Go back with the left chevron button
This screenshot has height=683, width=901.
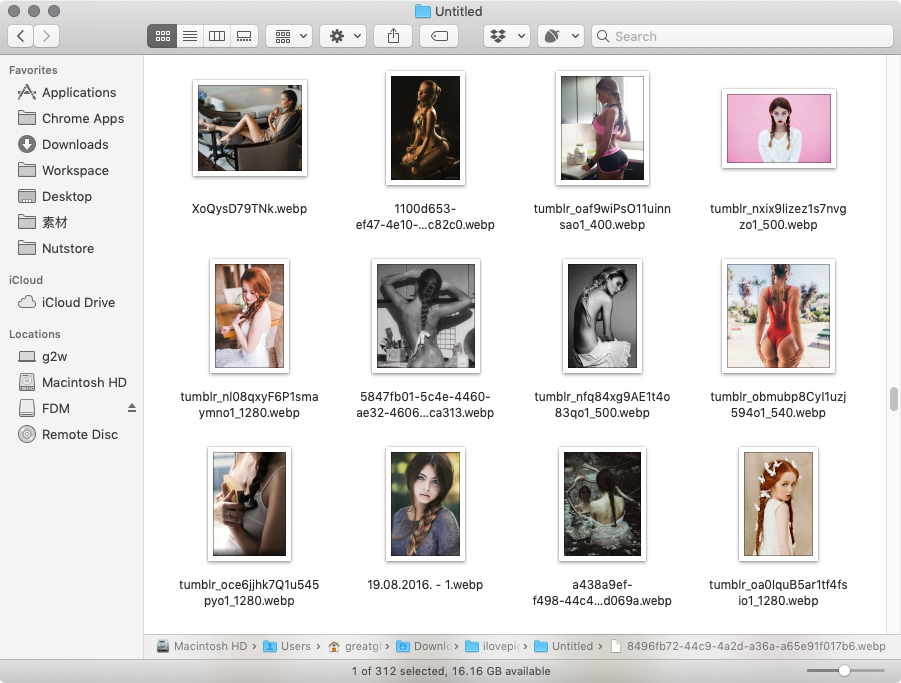tap(21, 36)
